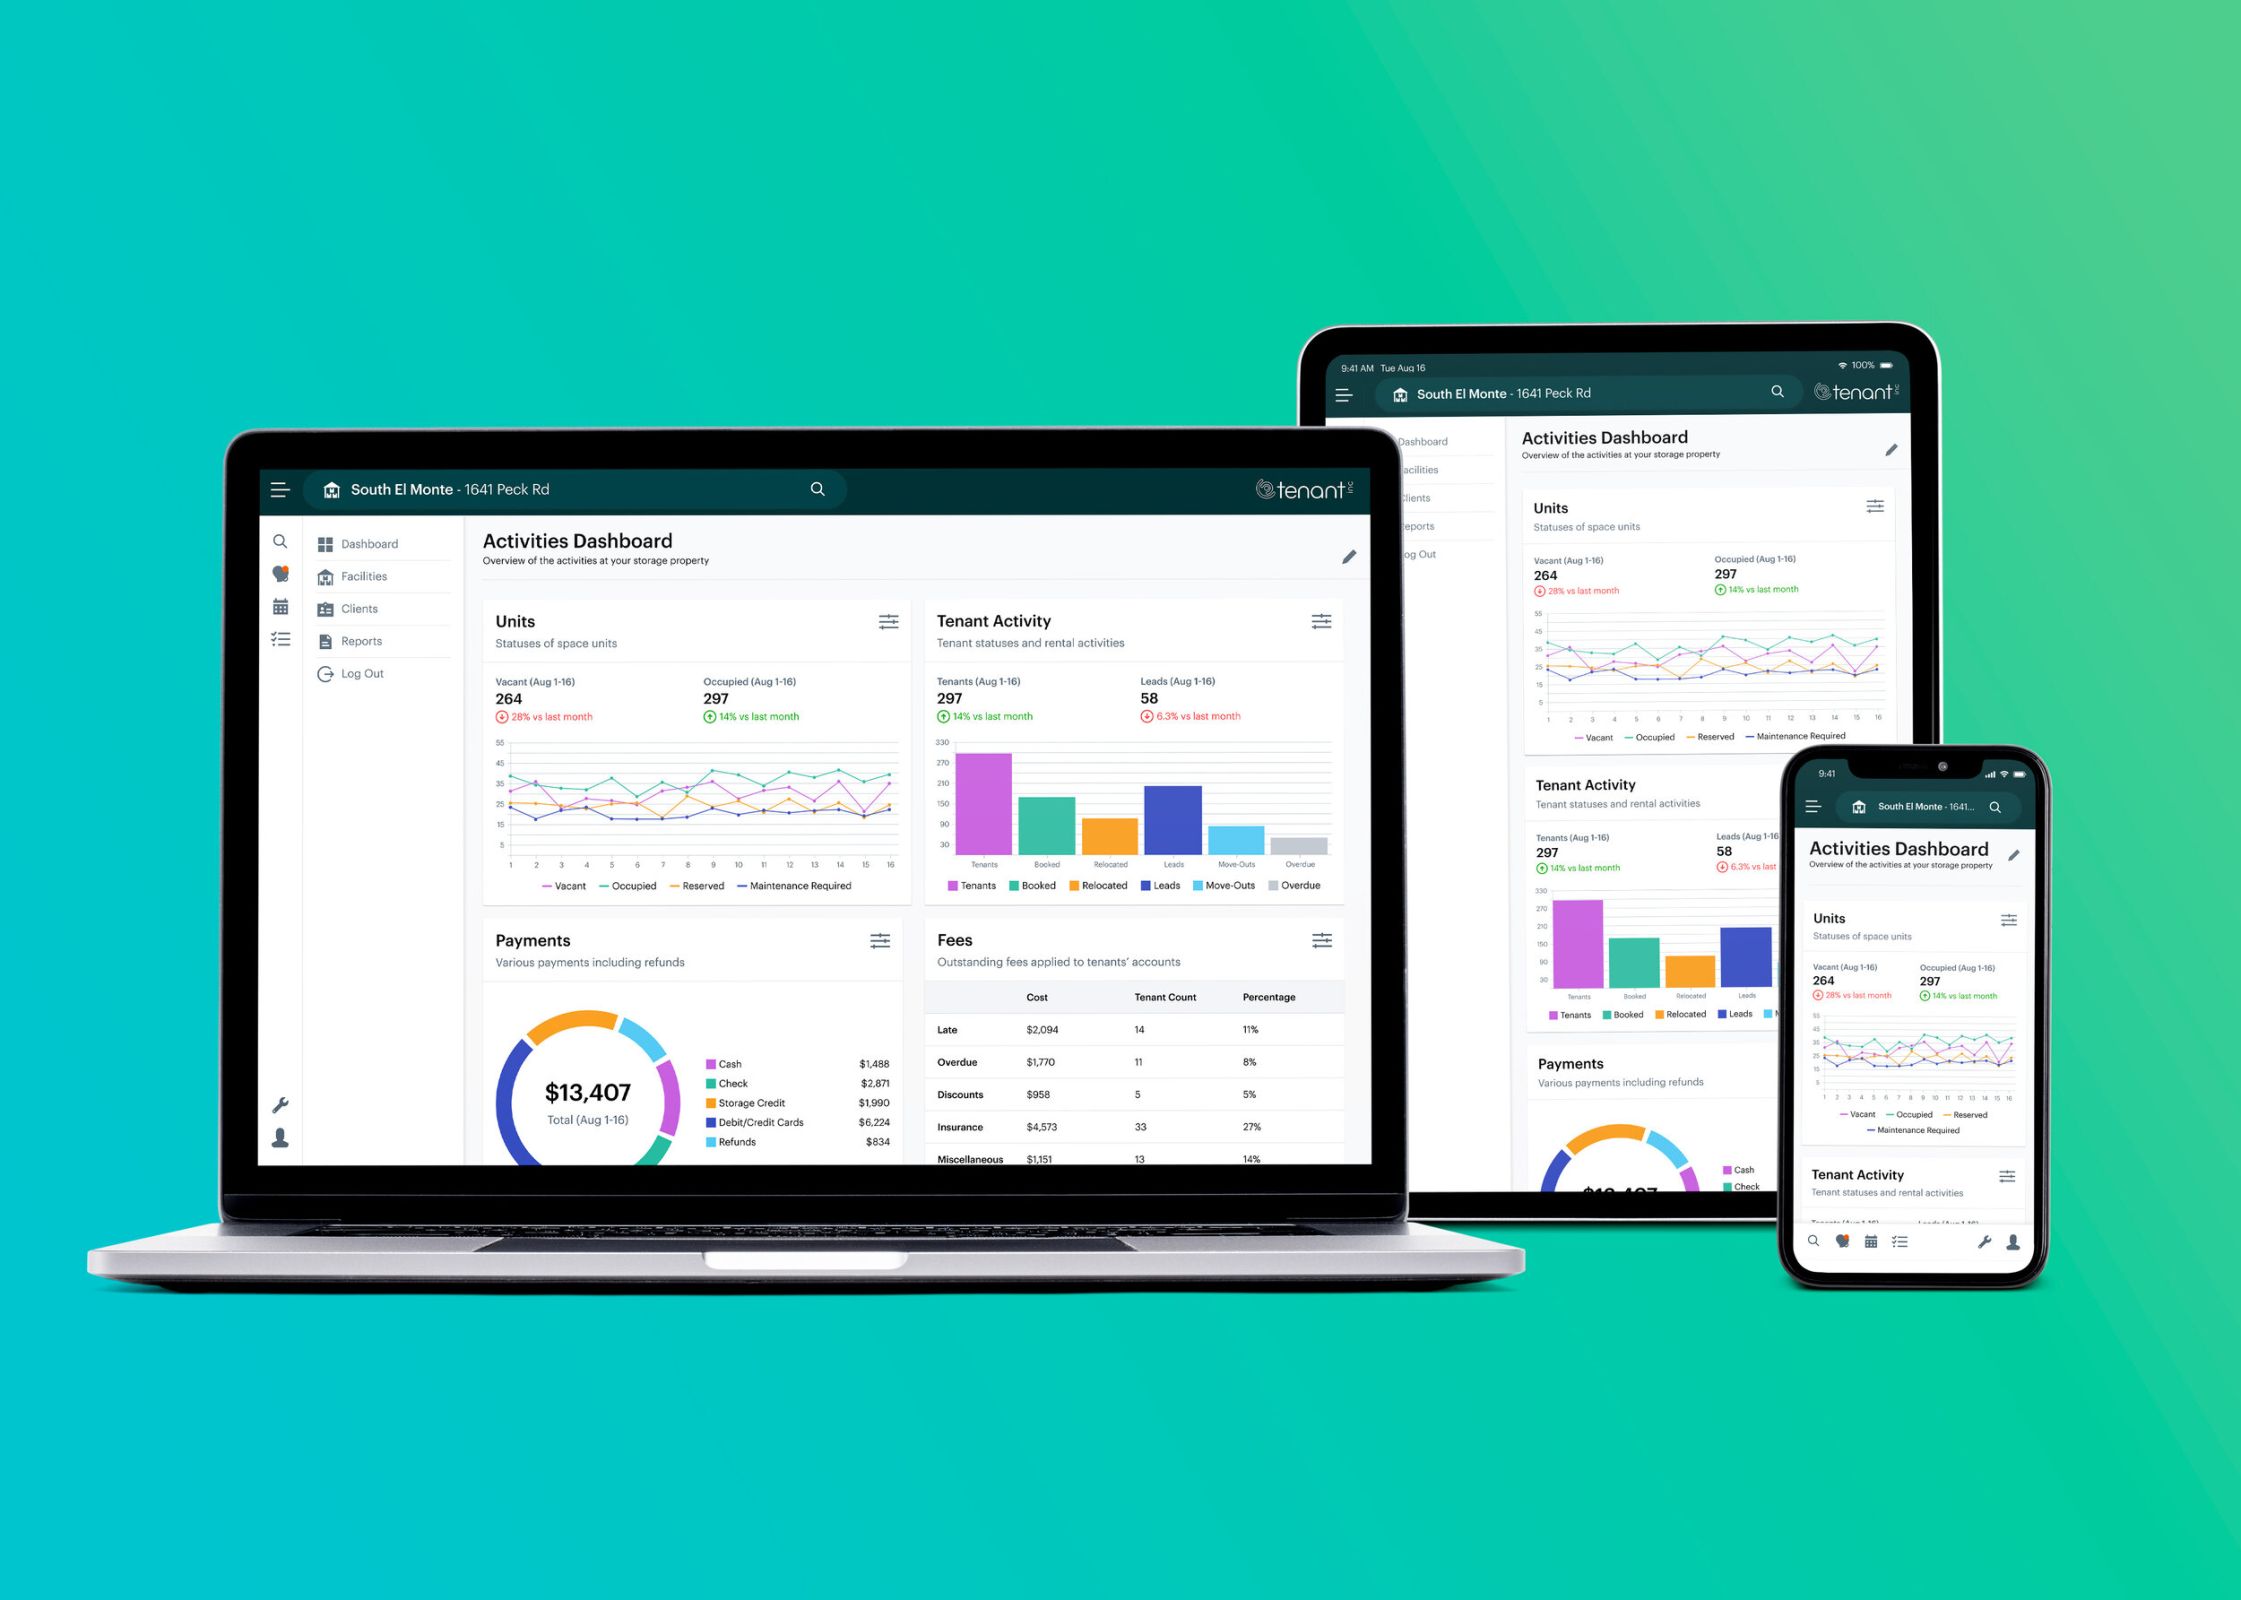Click the Reports navigation icon

[x=326, y=642]
